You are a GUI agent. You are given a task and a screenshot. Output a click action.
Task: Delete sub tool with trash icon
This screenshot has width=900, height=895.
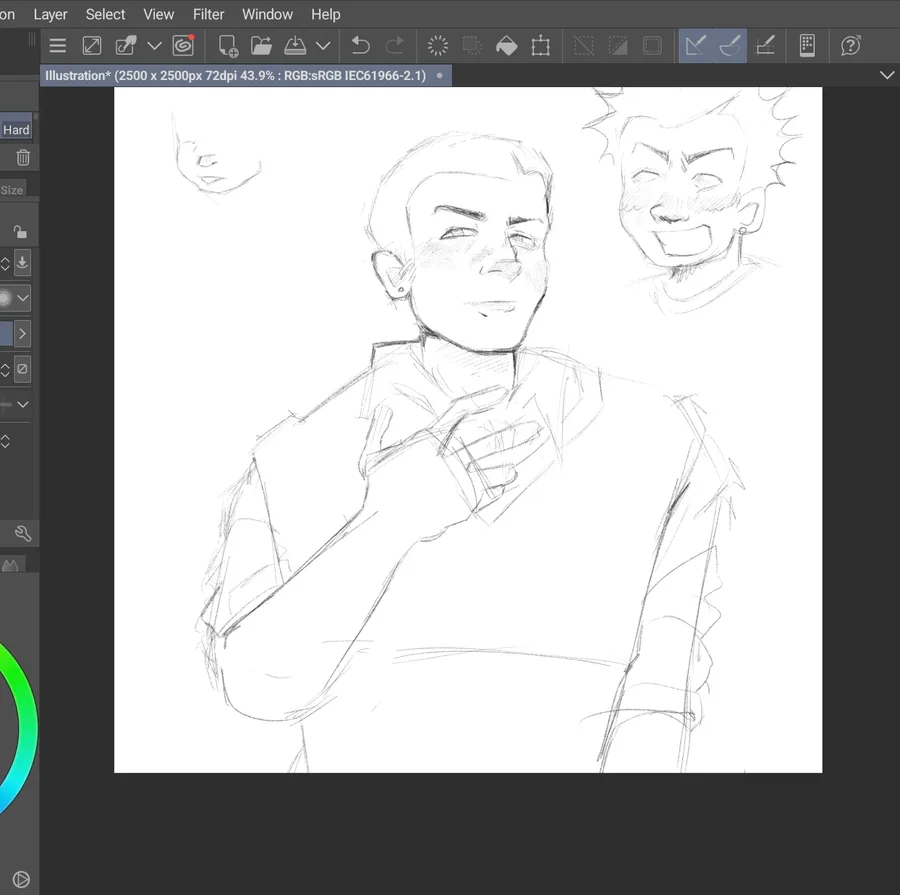coord(23,157)
